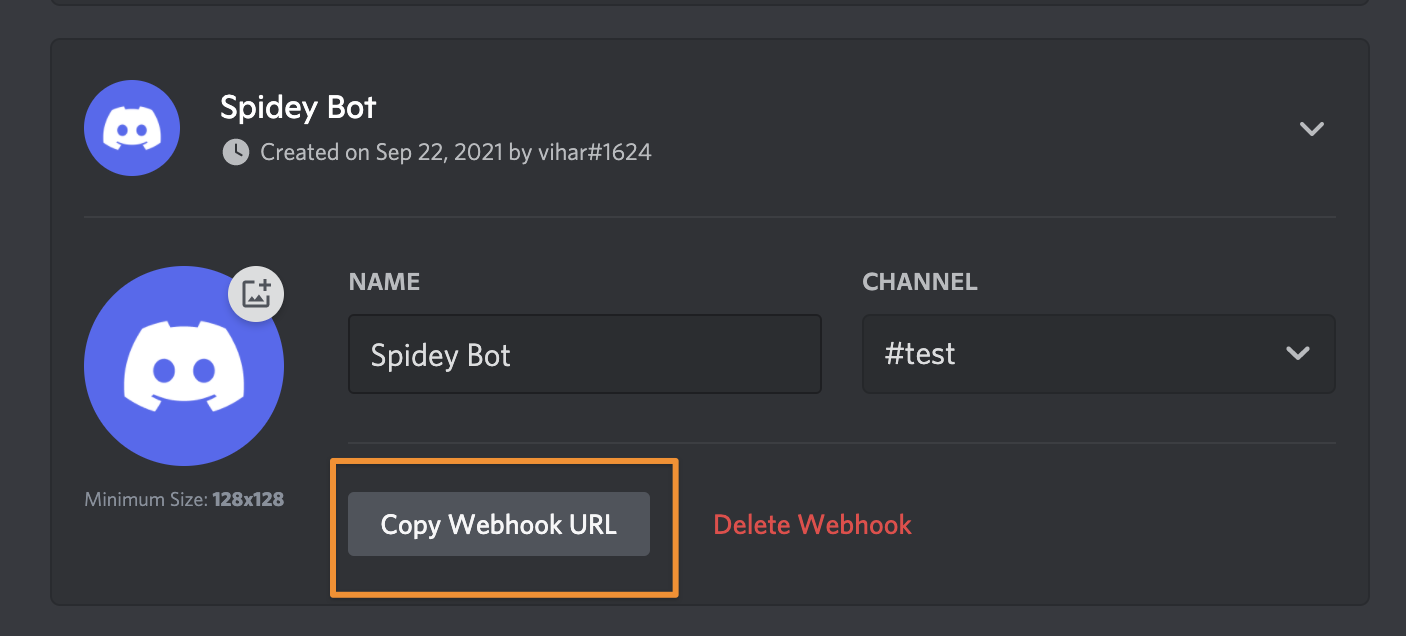The width and height of the screenshot is (1406, 636).
Task: Click the Minimum Size hint under the avatar
Action: [x=184, y=498]
